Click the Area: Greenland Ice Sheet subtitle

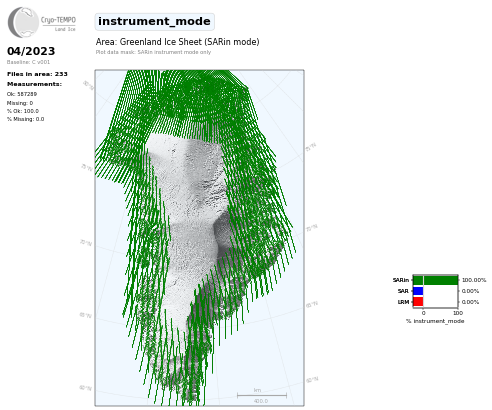coord(177,42)
